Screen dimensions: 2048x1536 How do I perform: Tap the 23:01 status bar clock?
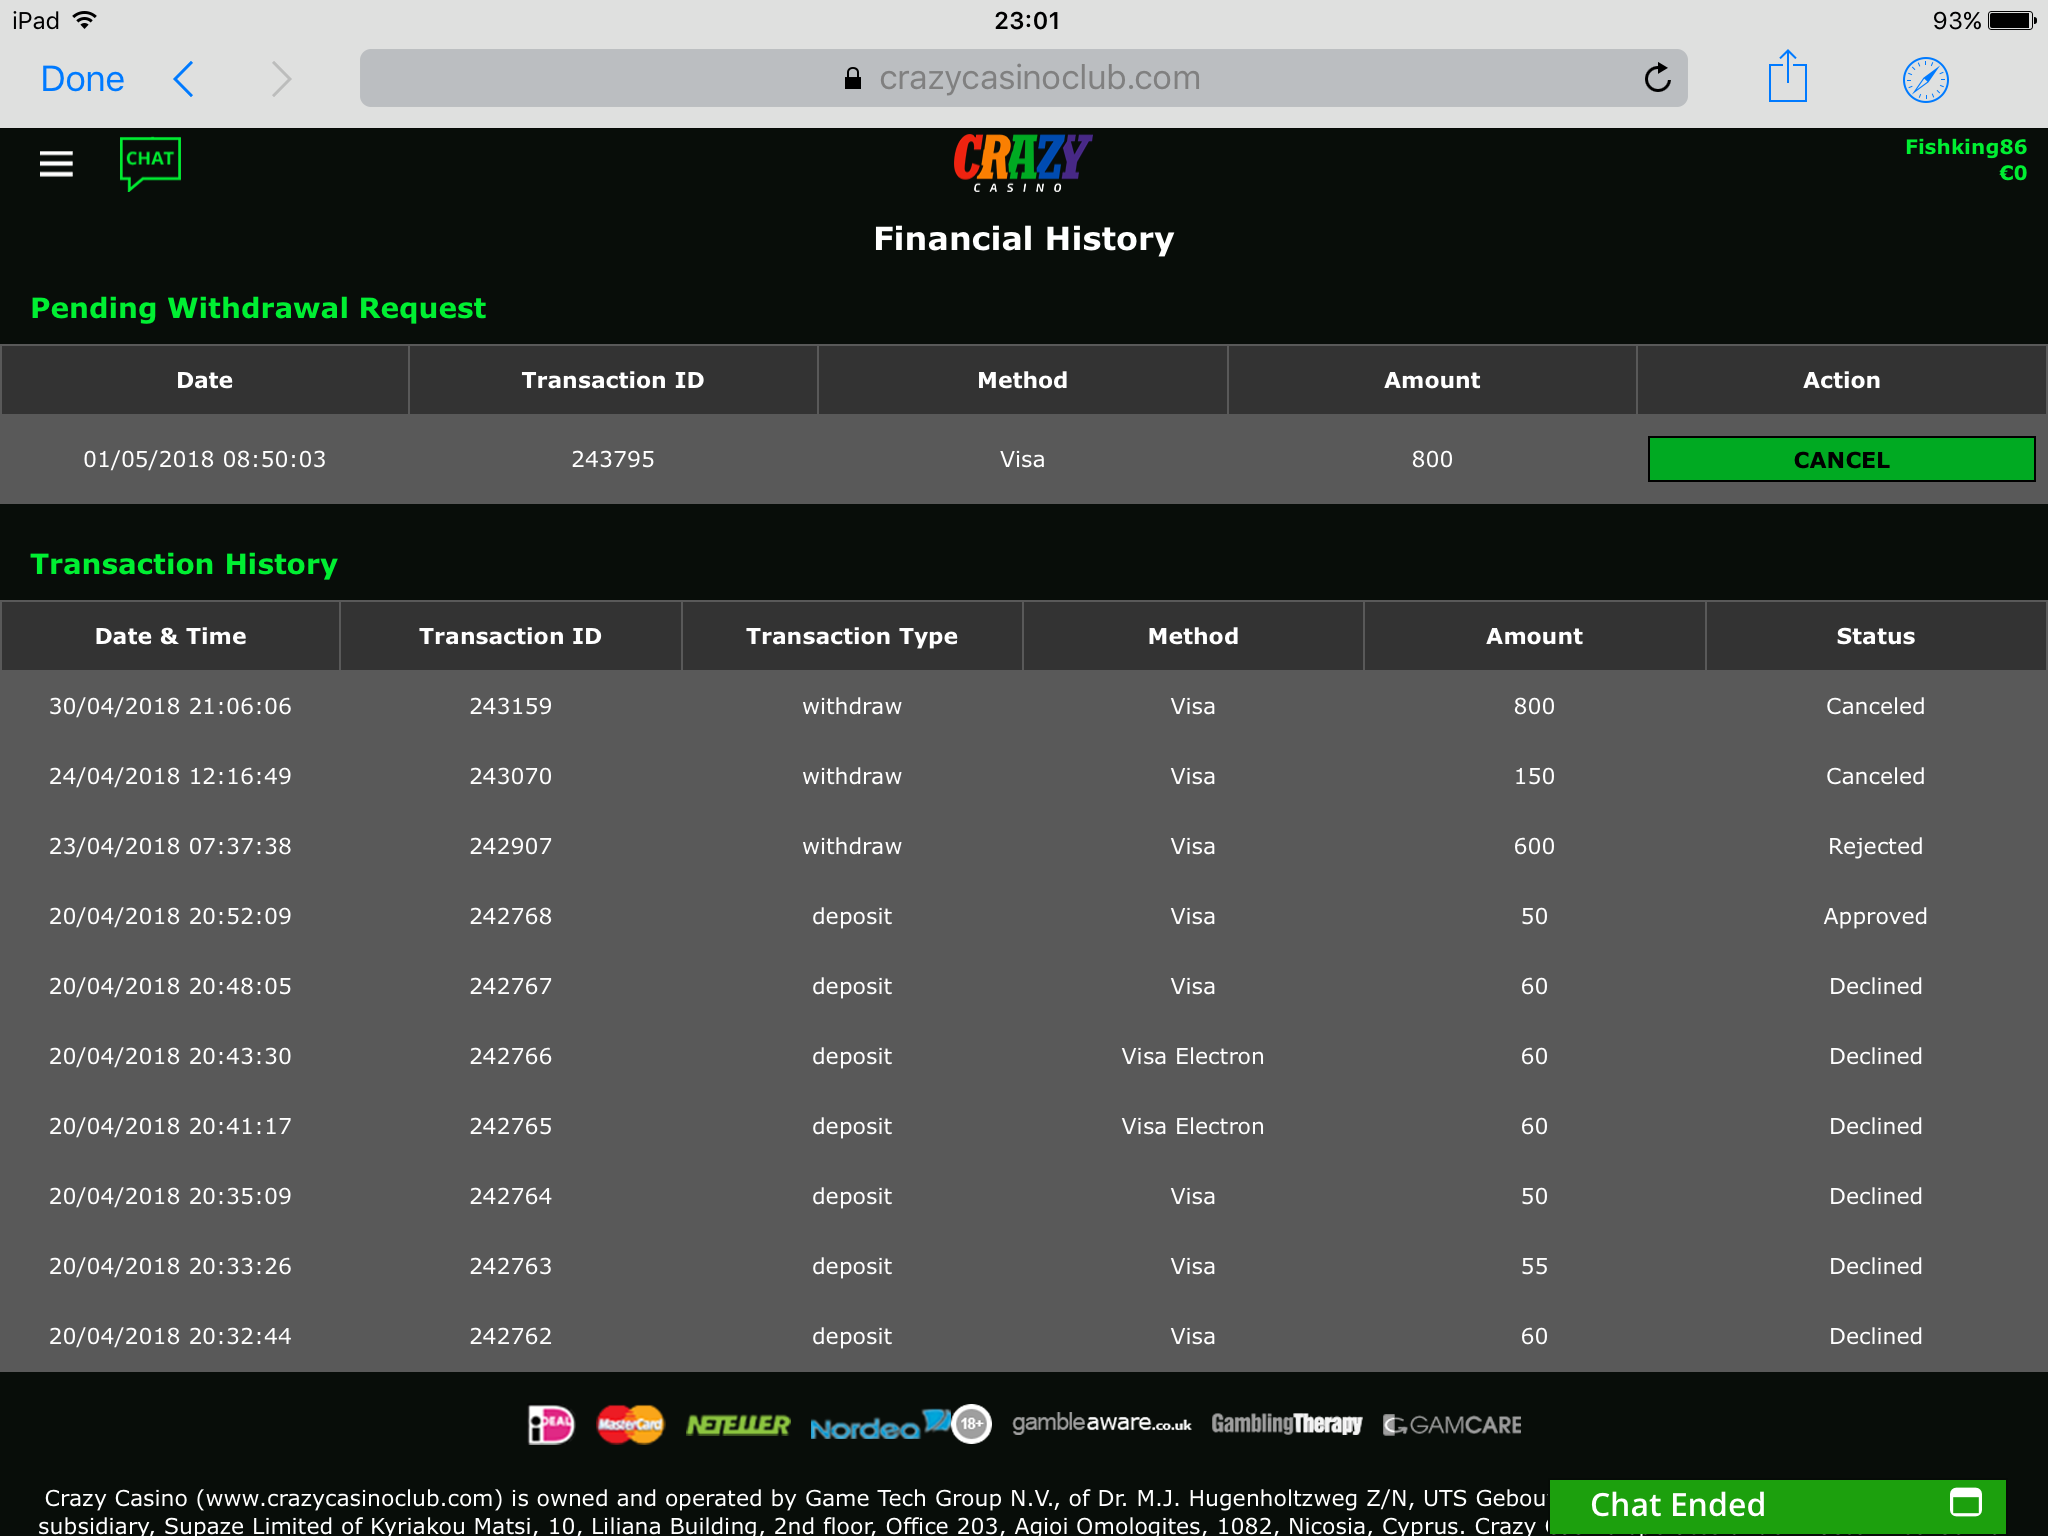[x=1026, y=20]
